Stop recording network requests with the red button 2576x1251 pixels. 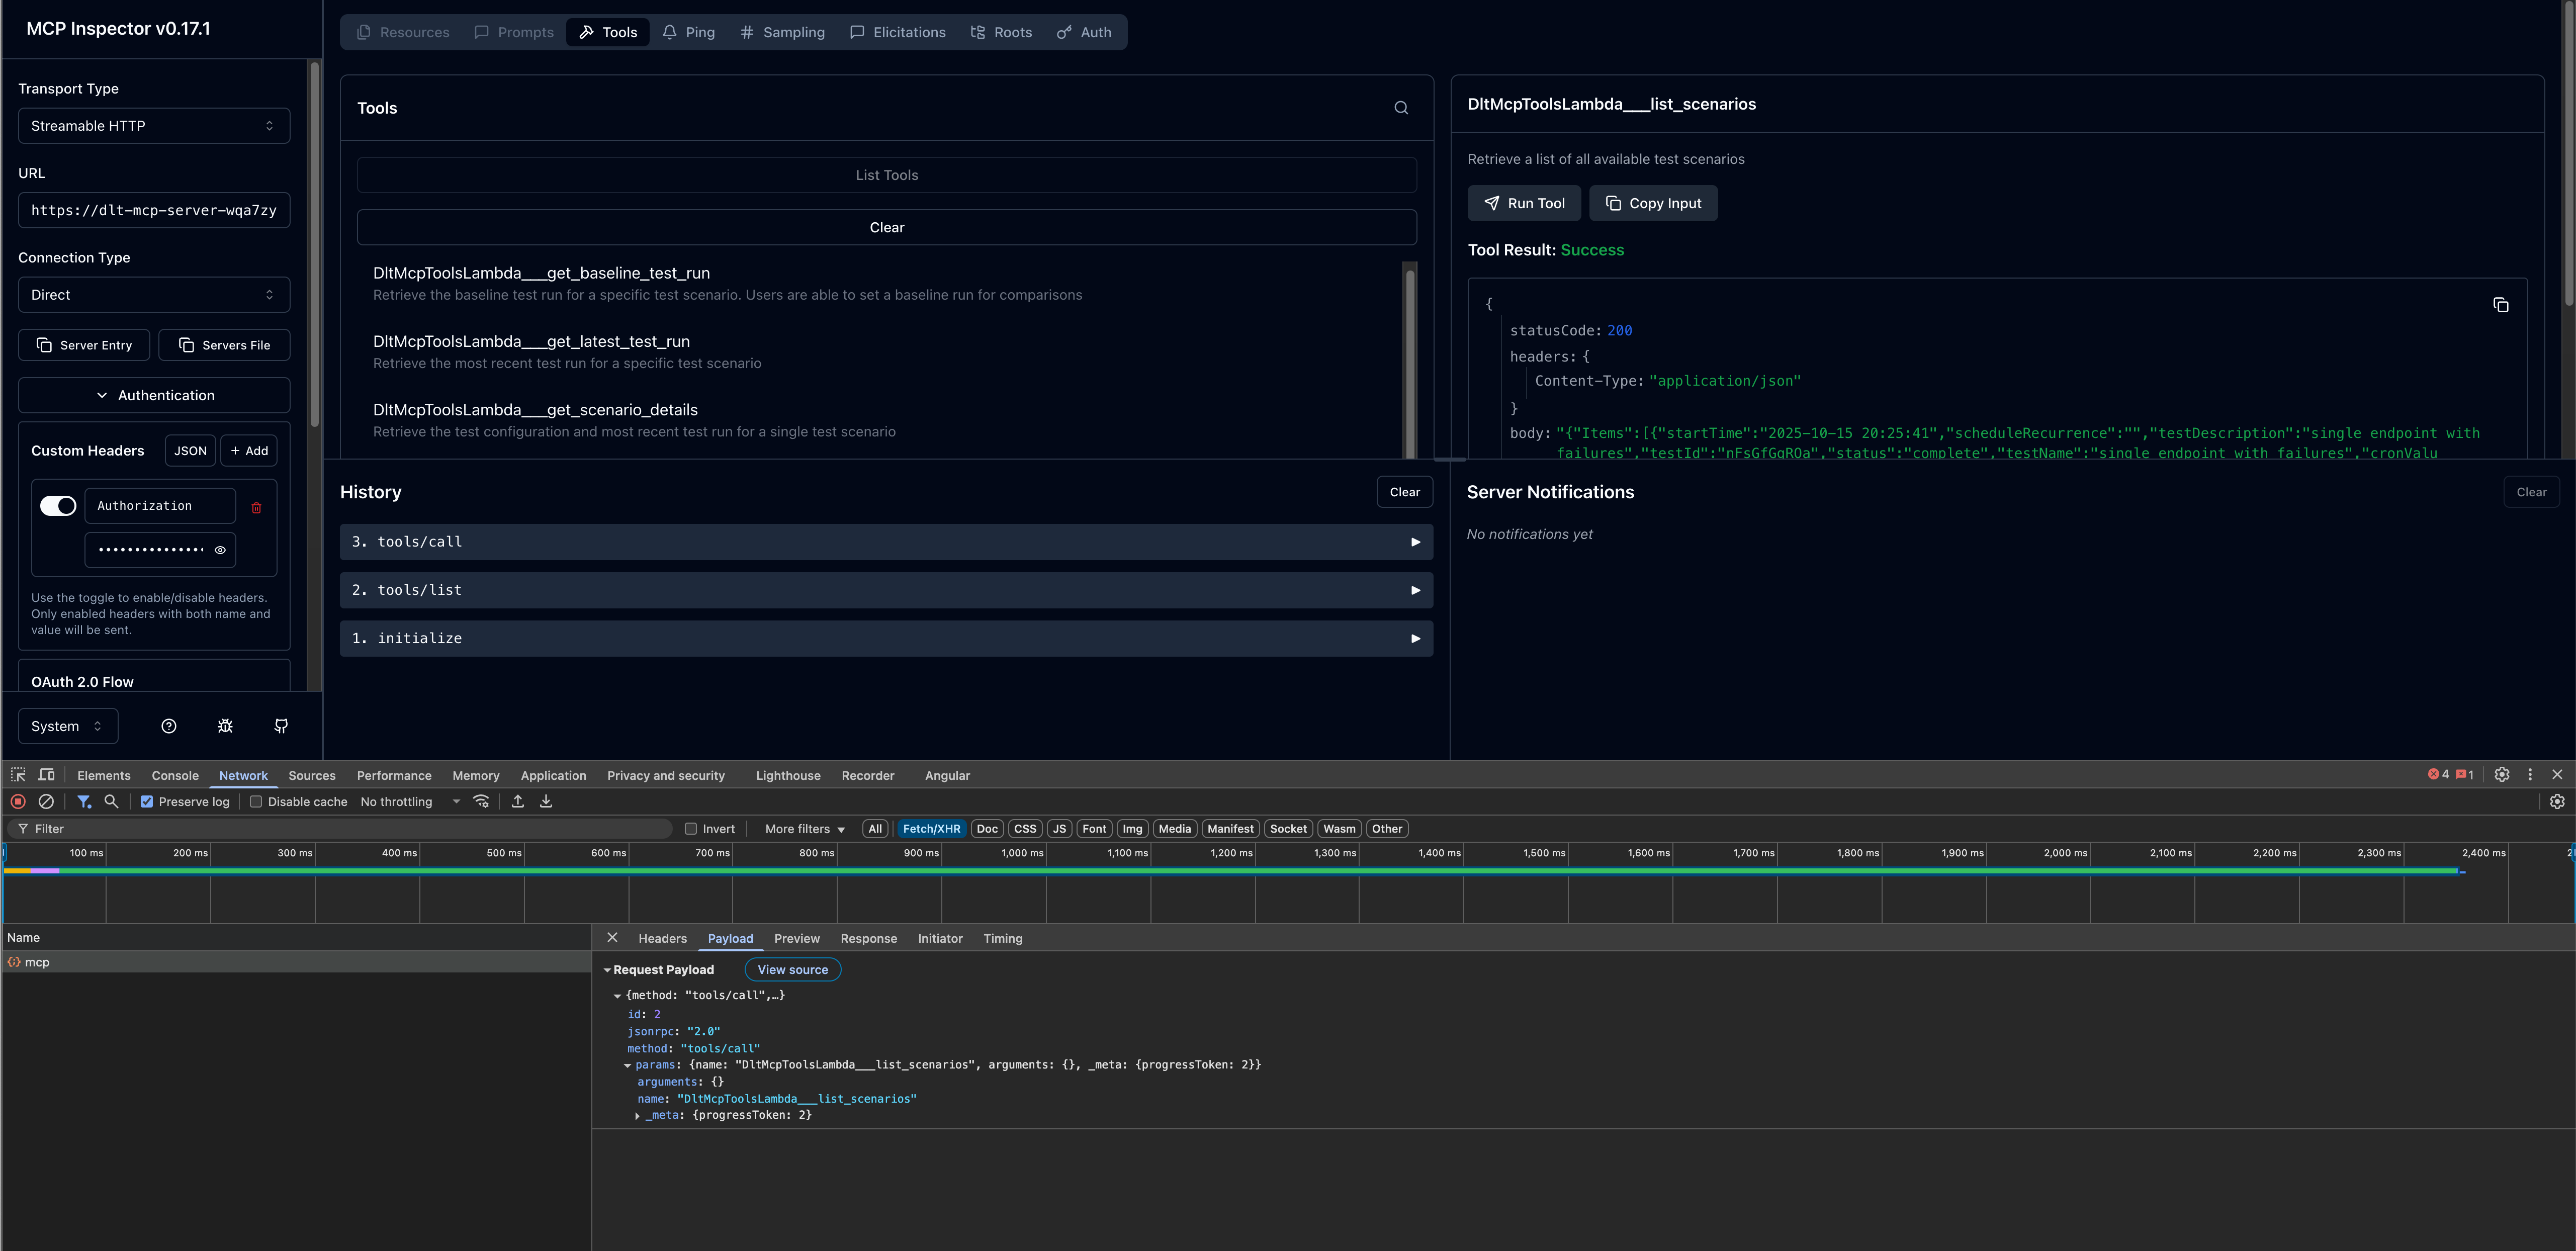coord(18,801)
